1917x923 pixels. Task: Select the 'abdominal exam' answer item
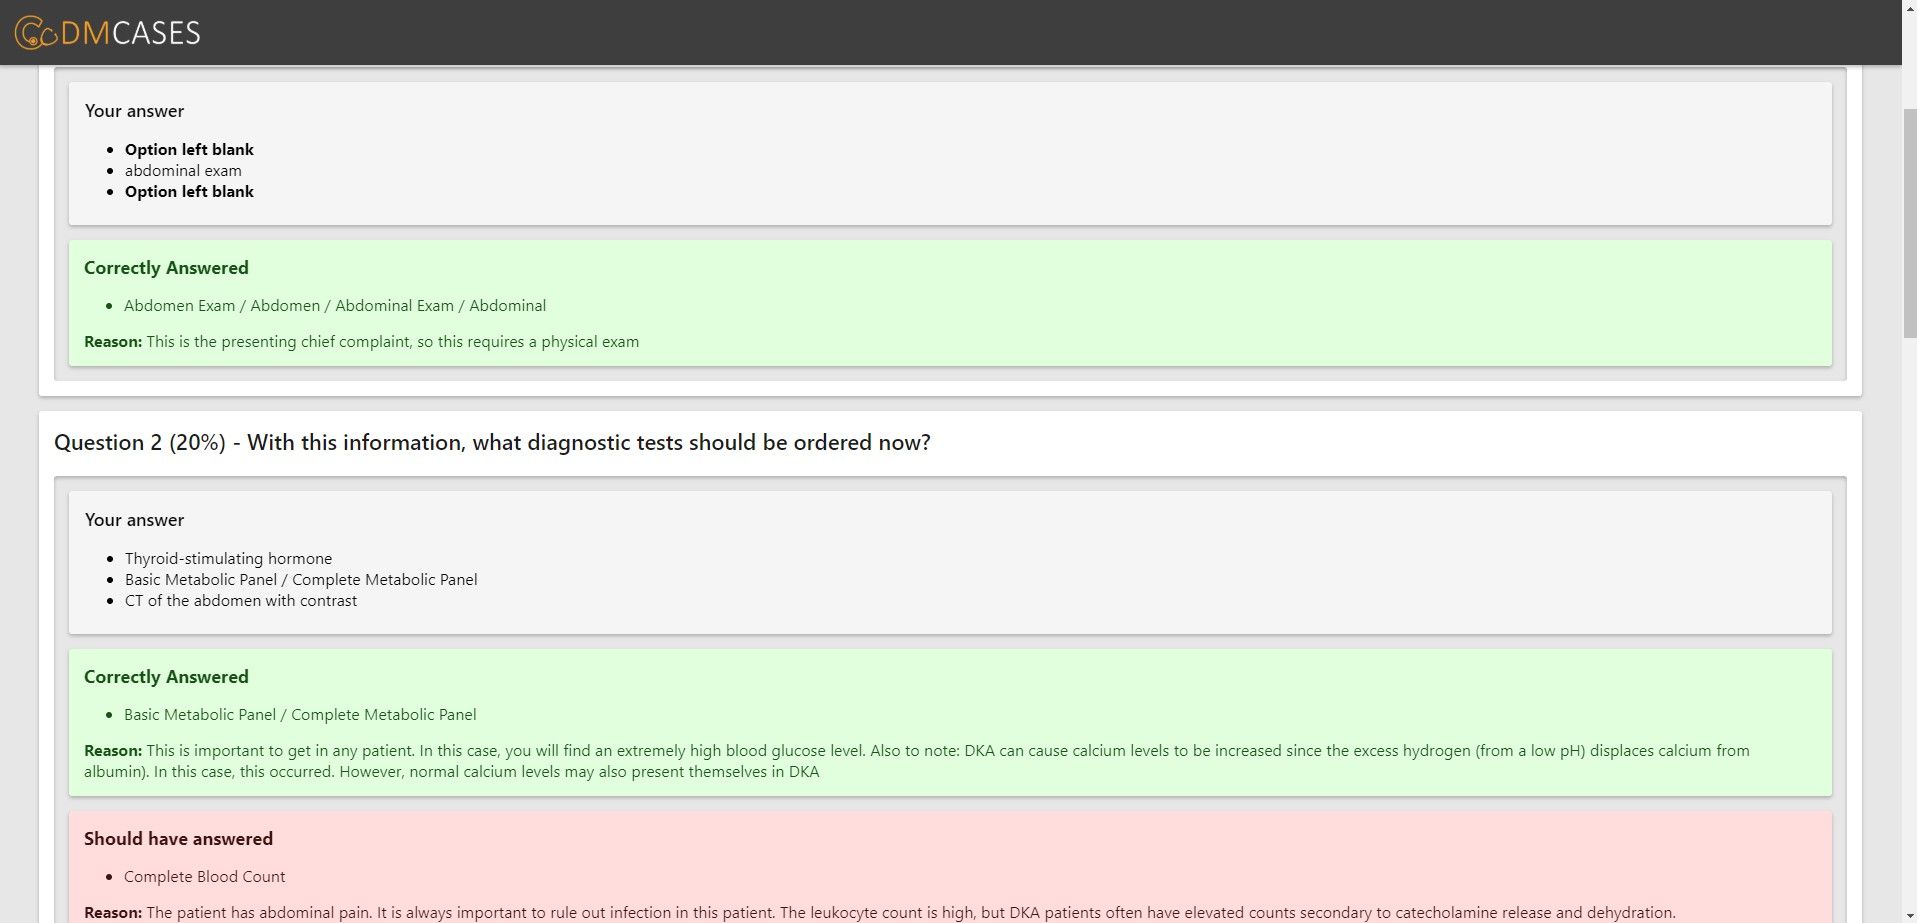point(183,171)
